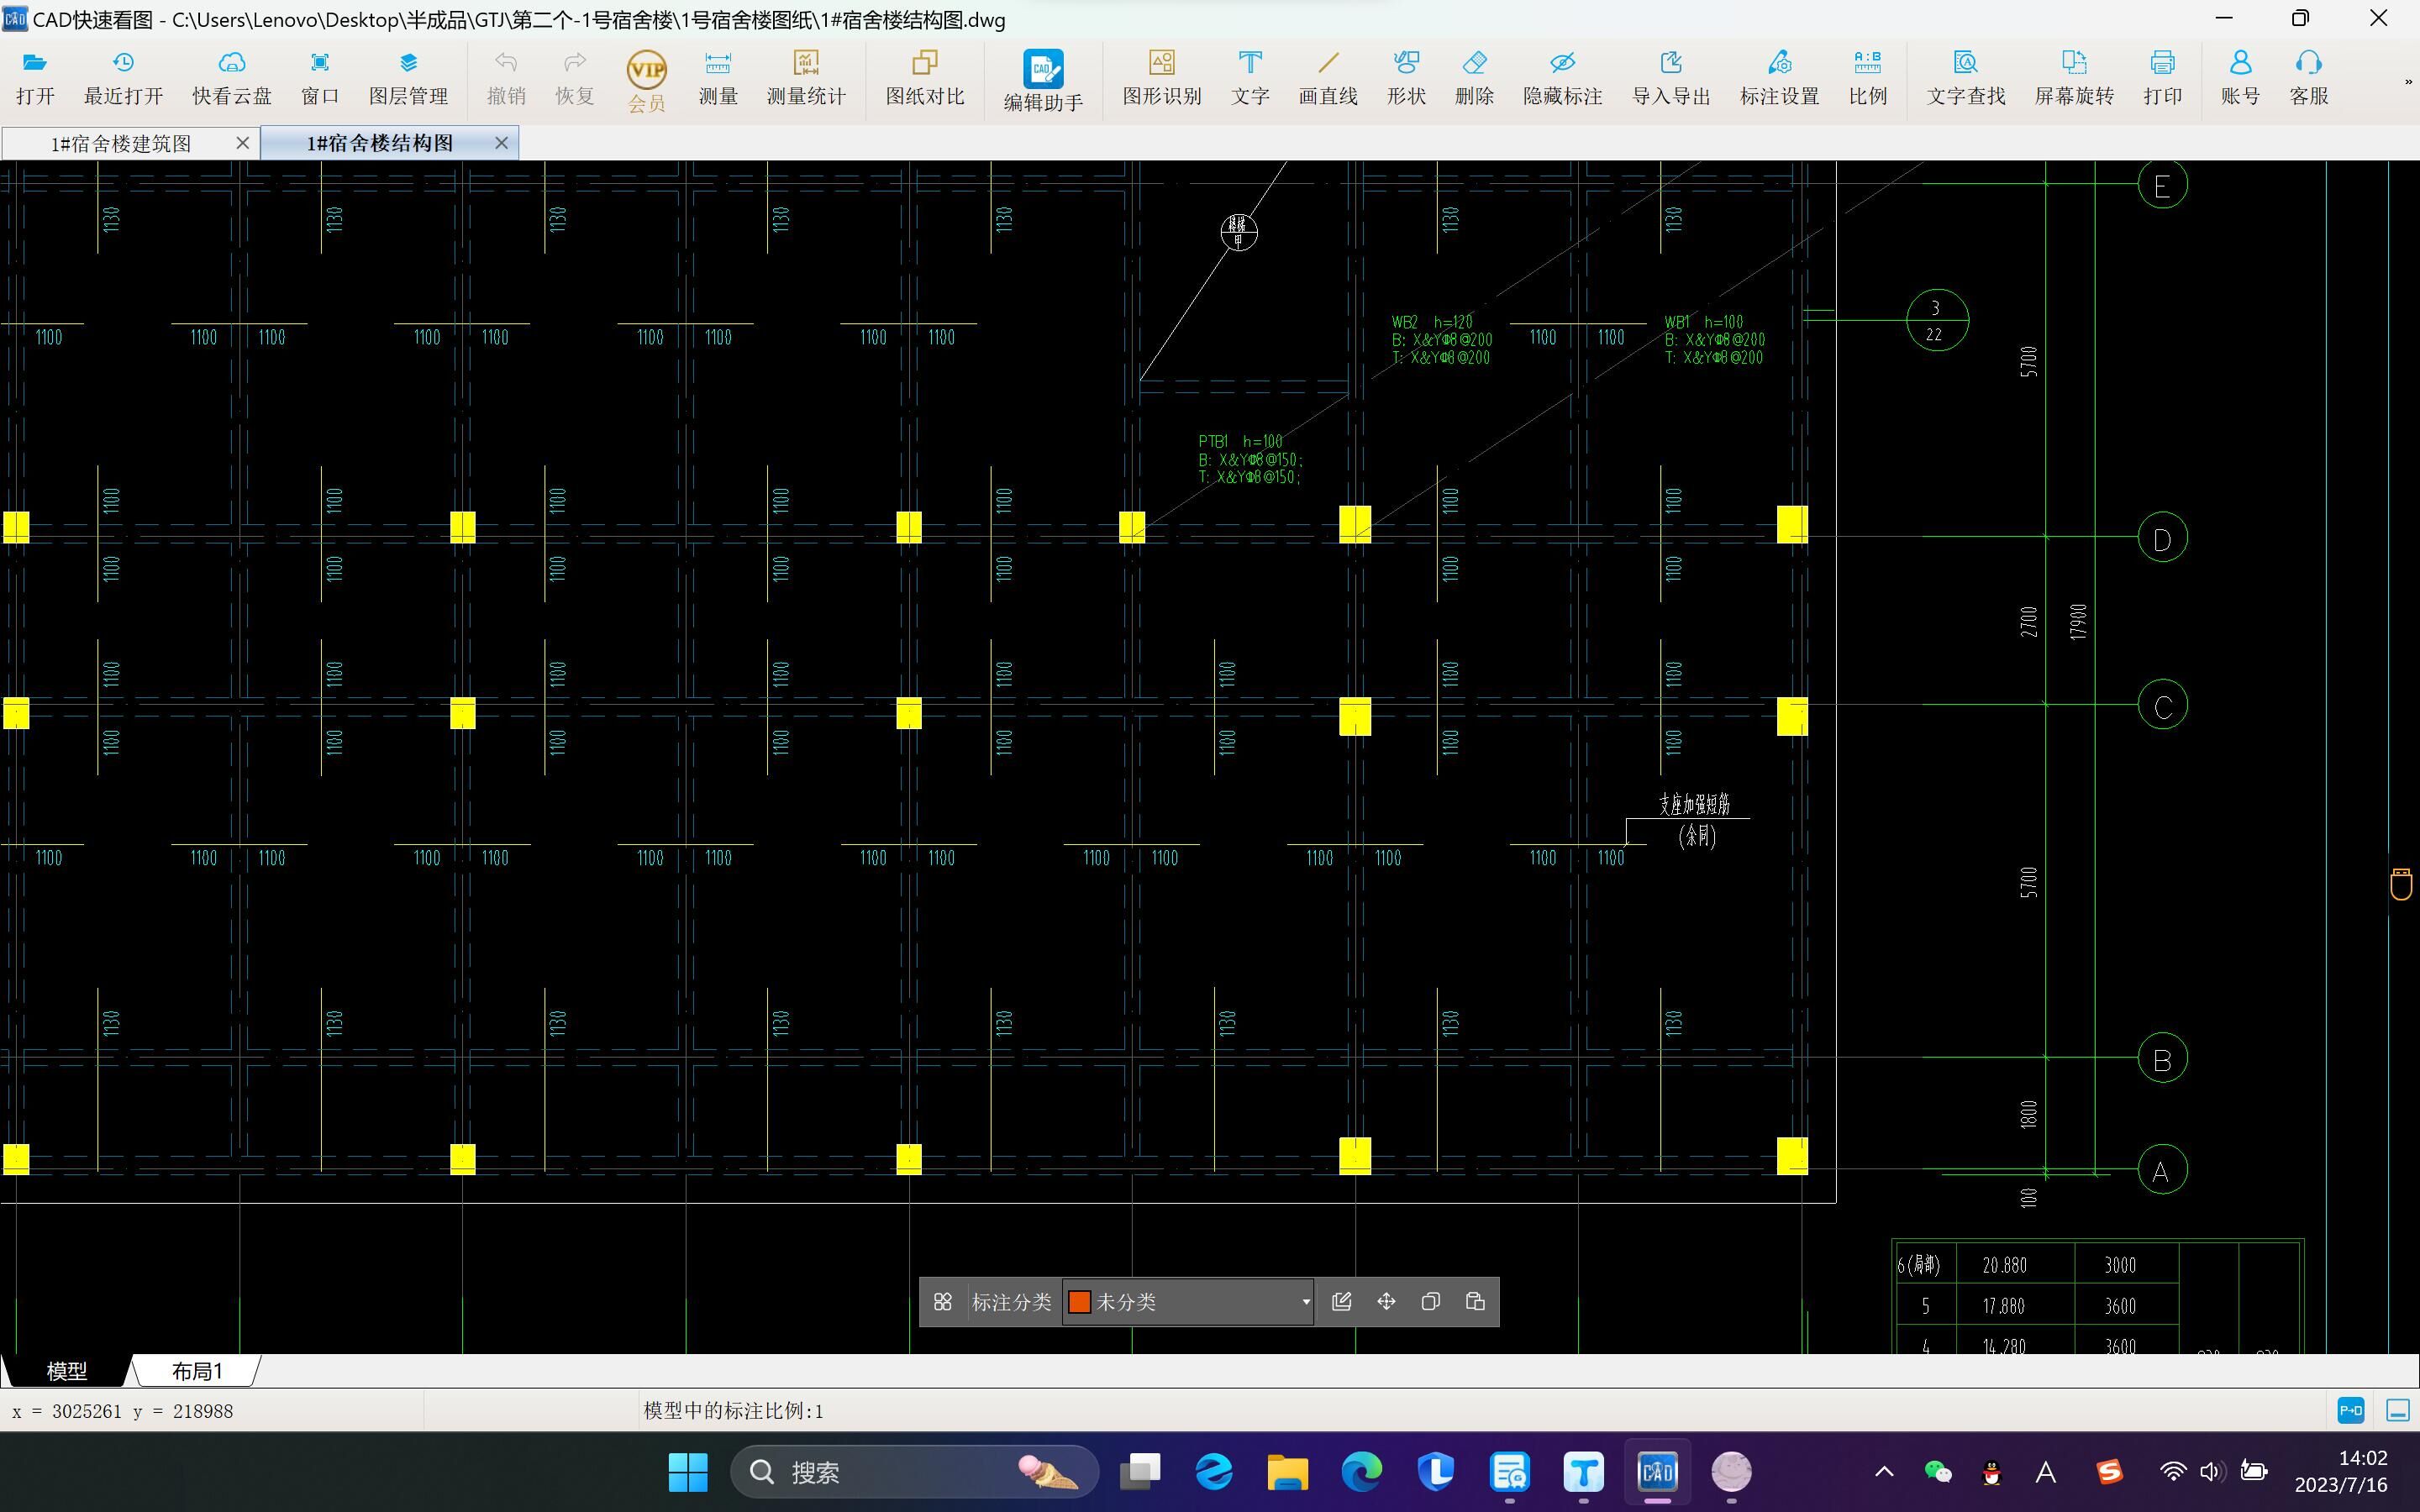Select the 文字 text tool
The image size is (2420, 1512).
point(1250,78)
